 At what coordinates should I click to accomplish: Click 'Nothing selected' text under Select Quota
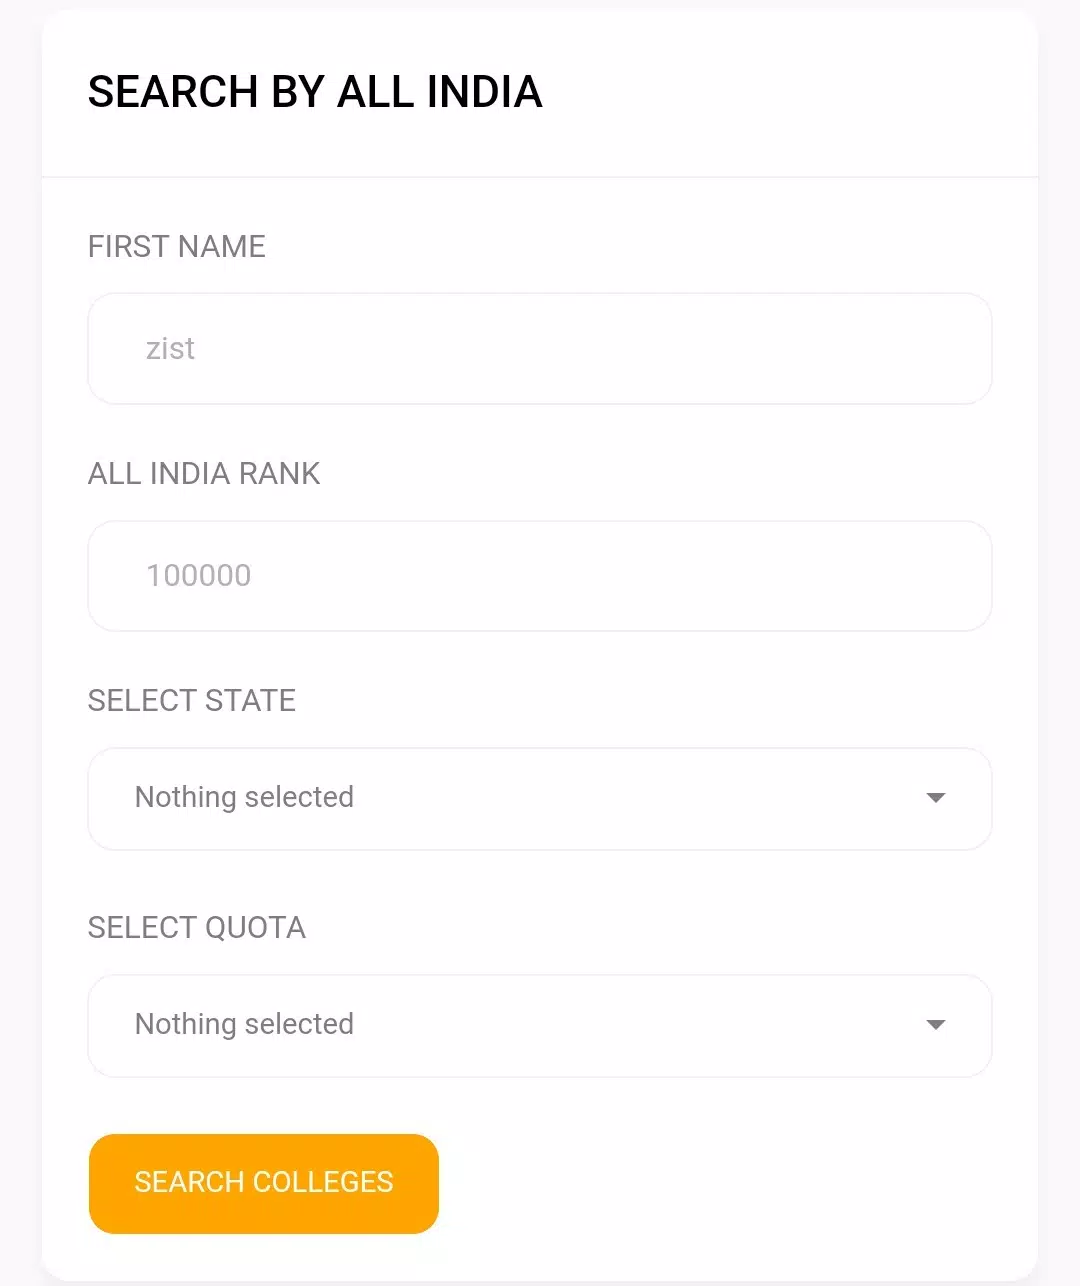(244, 1024)
